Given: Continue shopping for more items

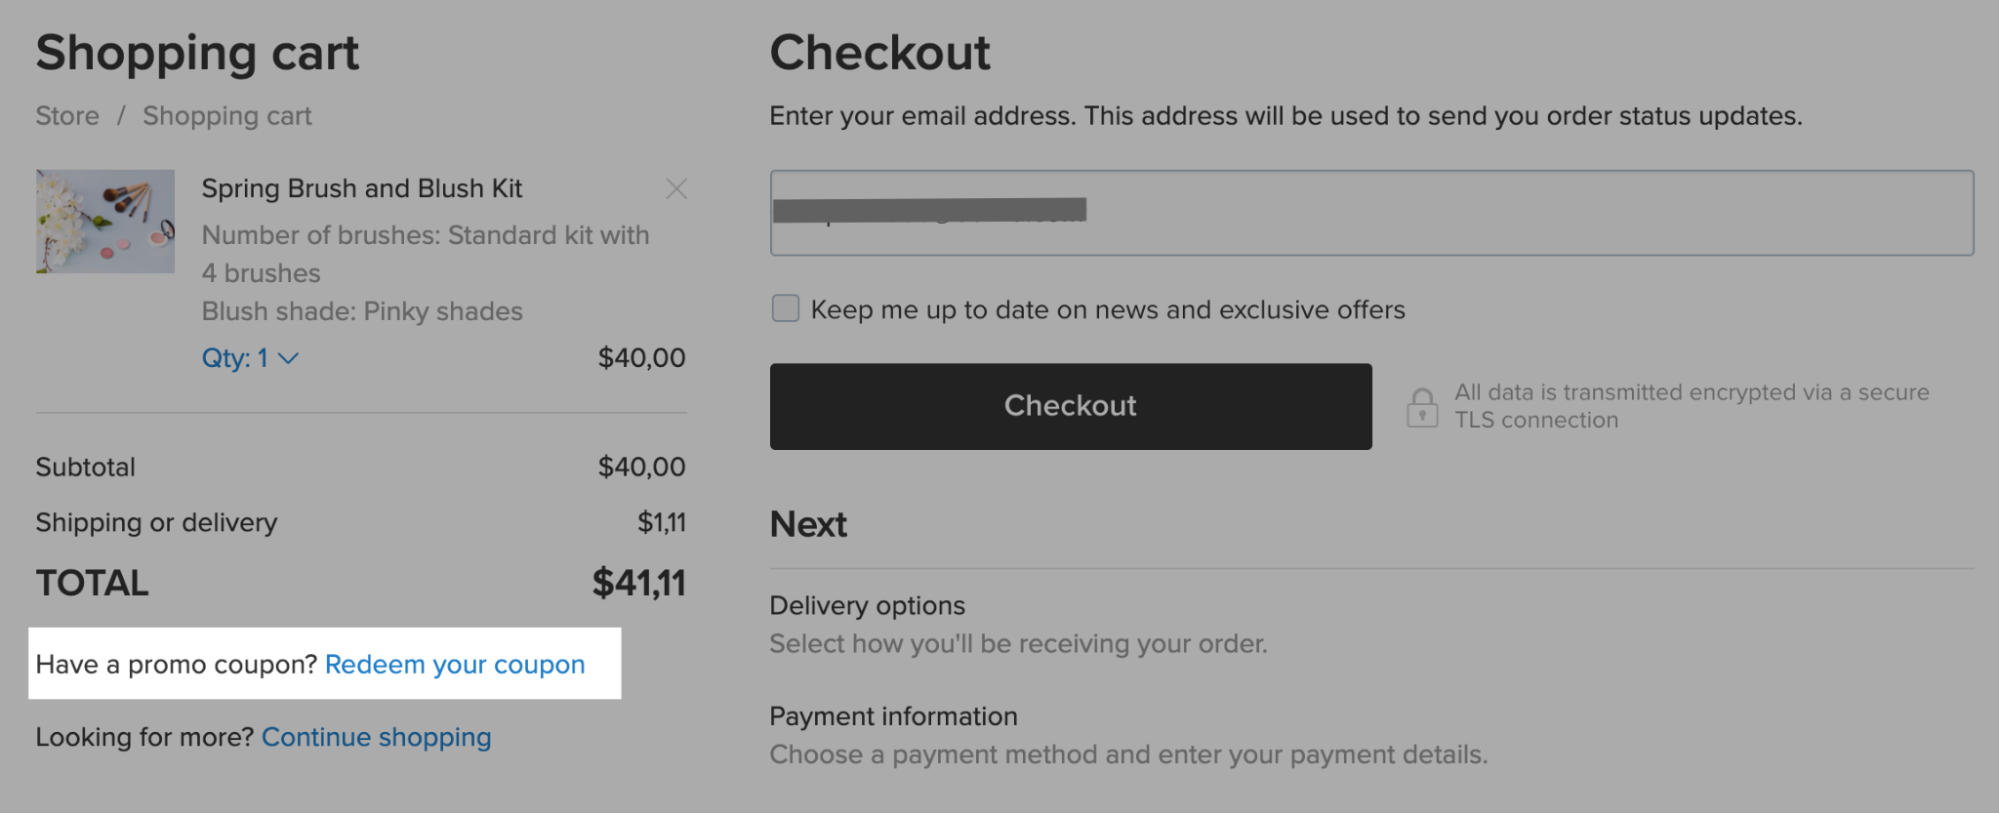Looking at the screenshot, I should coord(376,737).
